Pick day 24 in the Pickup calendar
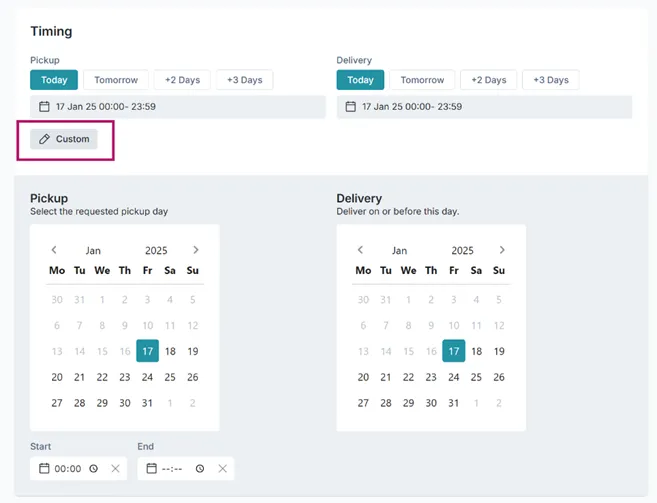The image size is (657, 503). [x=147, y=377]
